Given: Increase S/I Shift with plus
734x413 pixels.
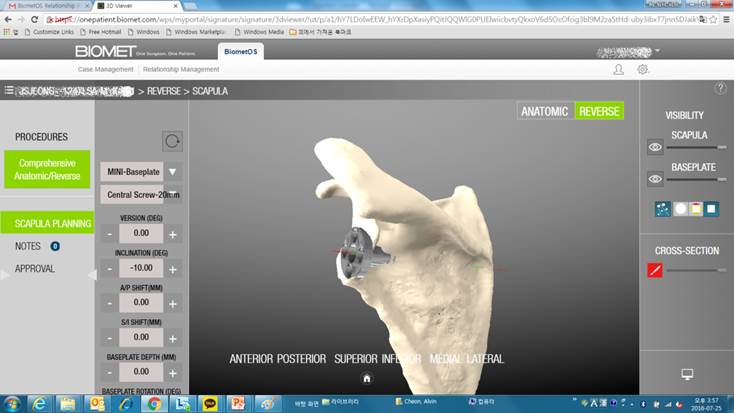Looking at the screenshot, I should tap(173, 338).
